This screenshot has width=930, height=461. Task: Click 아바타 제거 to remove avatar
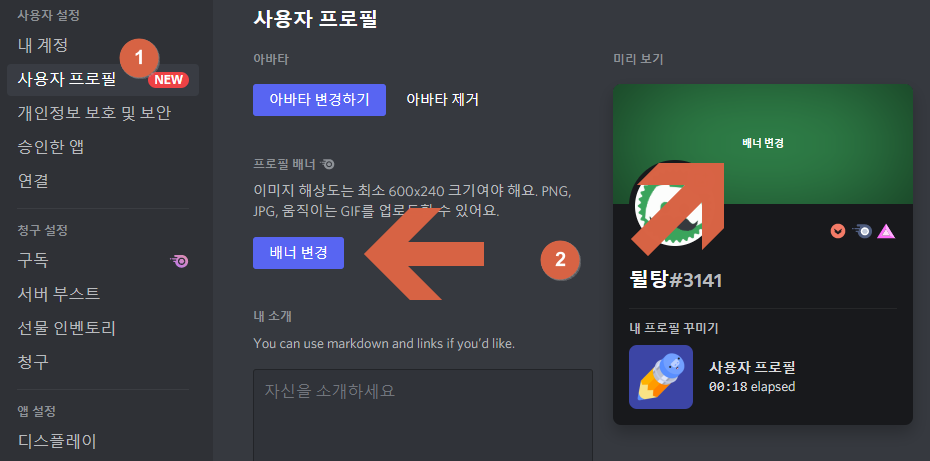click(x=442, y=100)
